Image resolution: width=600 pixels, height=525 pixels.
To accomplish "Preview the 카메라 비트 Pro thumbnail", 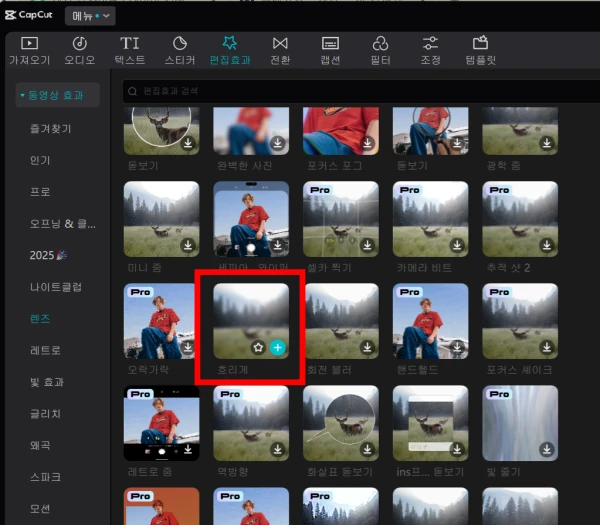I will [430, 219].
